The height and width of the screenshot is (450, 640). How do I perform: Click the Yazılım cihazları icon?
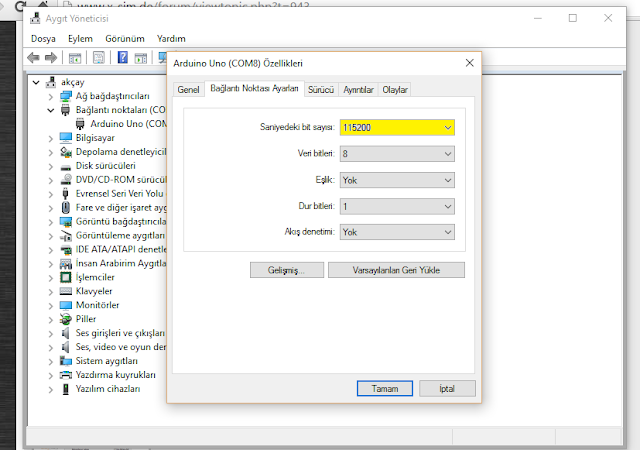click(x=65, y=389)
